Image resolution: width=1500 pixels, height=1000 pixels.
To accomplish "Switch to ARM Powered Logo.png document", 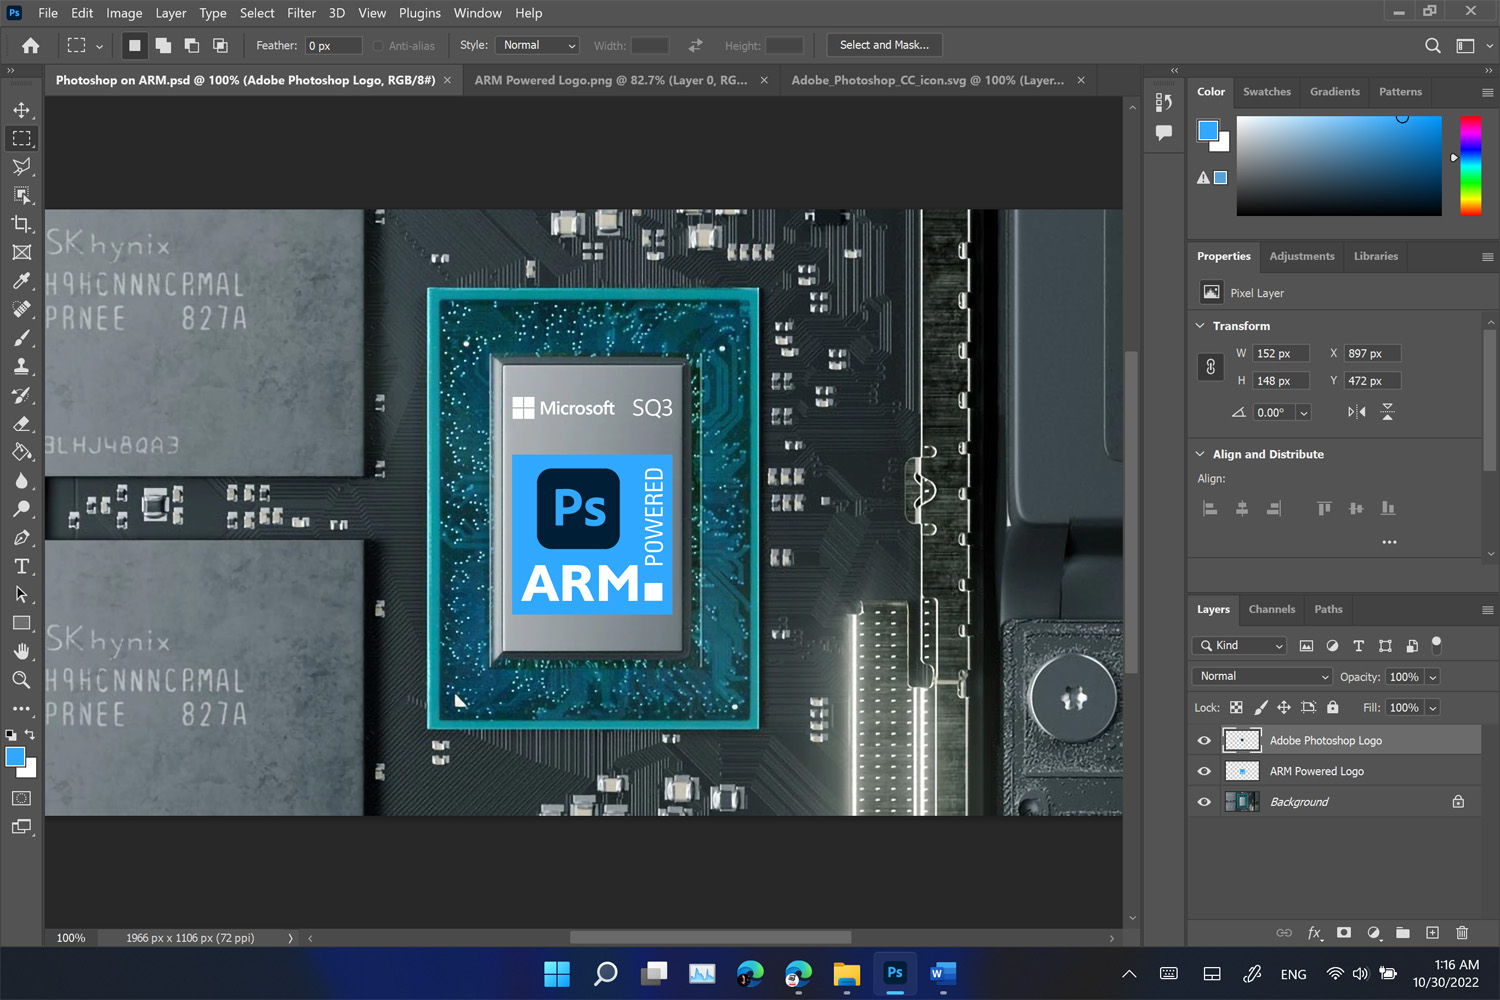I will 610,80.
